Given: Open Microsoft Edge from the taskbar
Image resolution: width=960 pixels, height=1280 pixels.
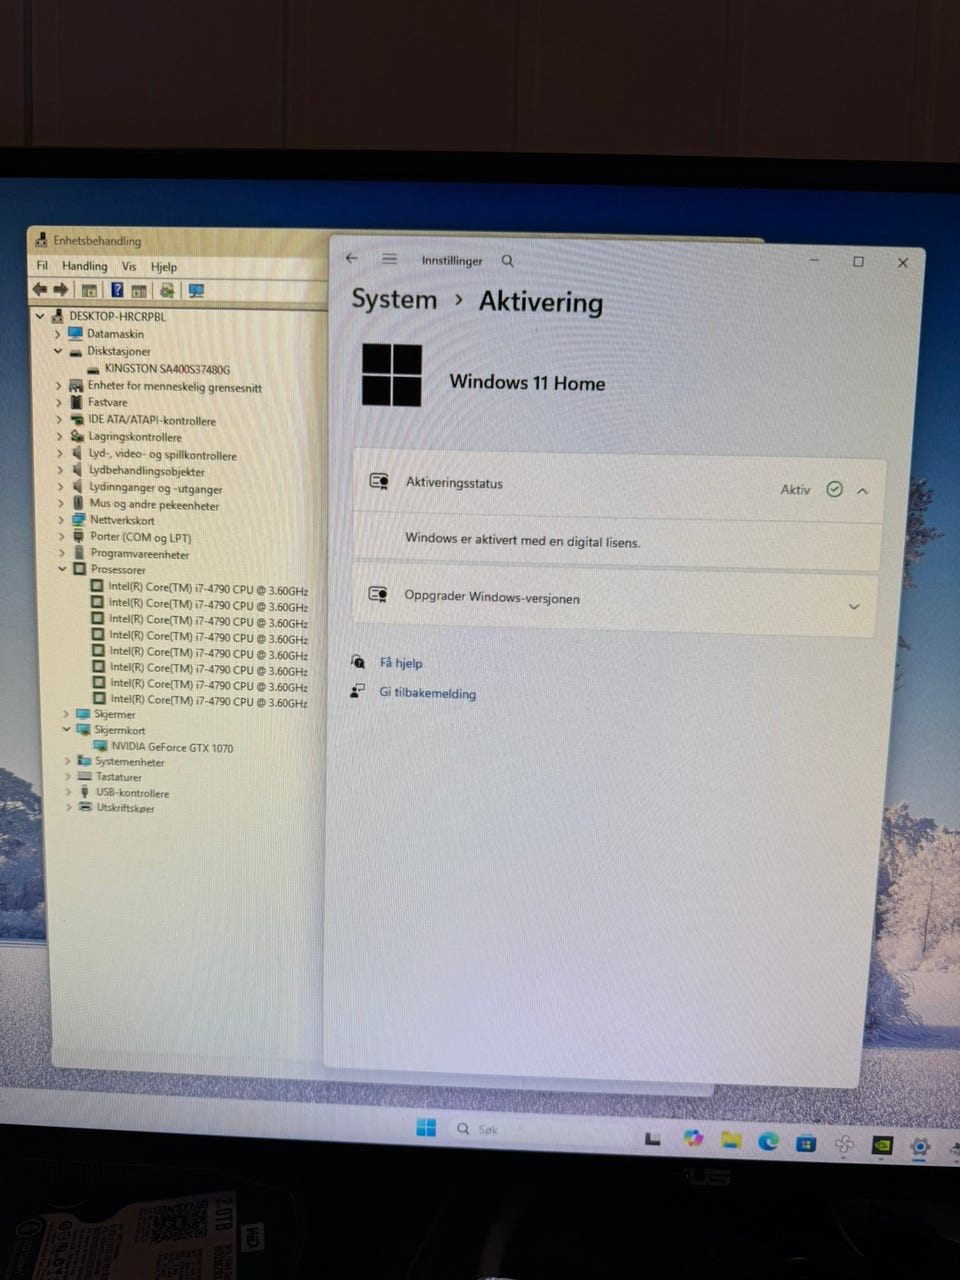Looking at the screenshot, I should tap(768, 1142).
